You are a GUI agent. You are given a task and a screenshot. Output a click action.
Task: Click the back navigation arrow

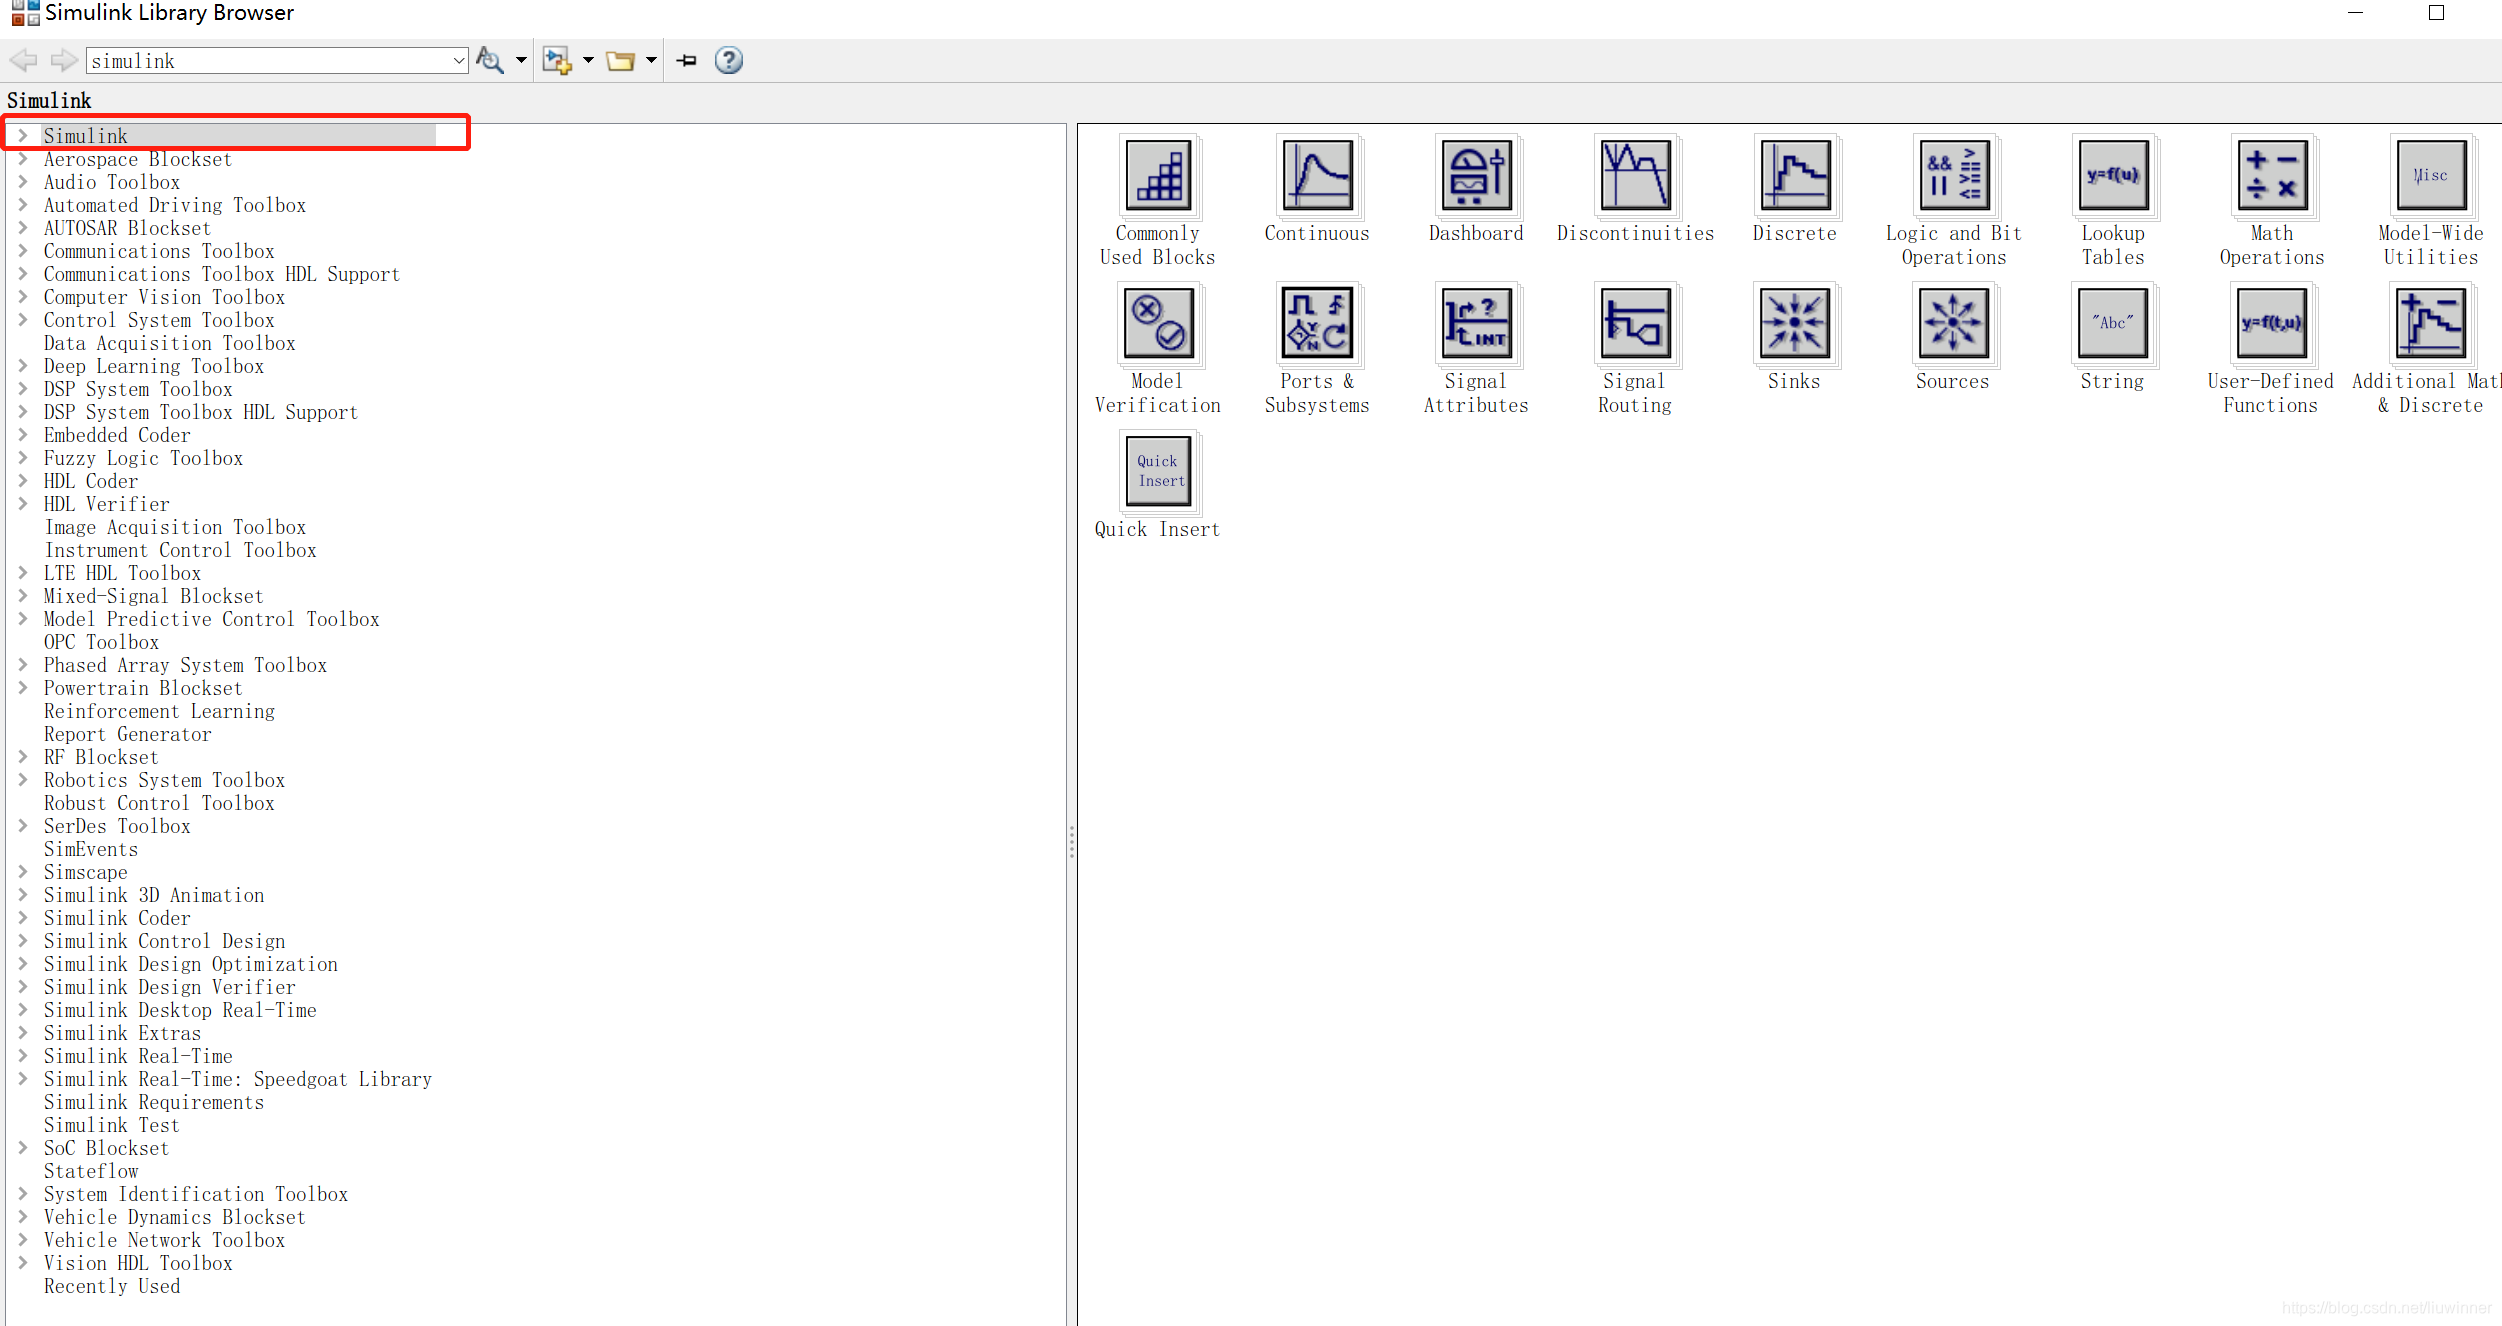coord(24,61)
